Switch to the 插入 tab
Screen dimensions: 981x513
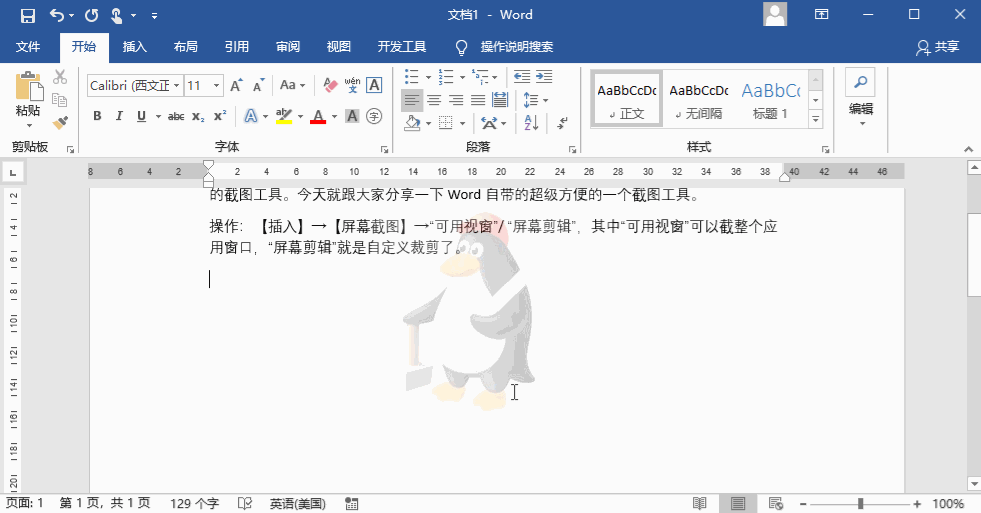tap(135, 47)
